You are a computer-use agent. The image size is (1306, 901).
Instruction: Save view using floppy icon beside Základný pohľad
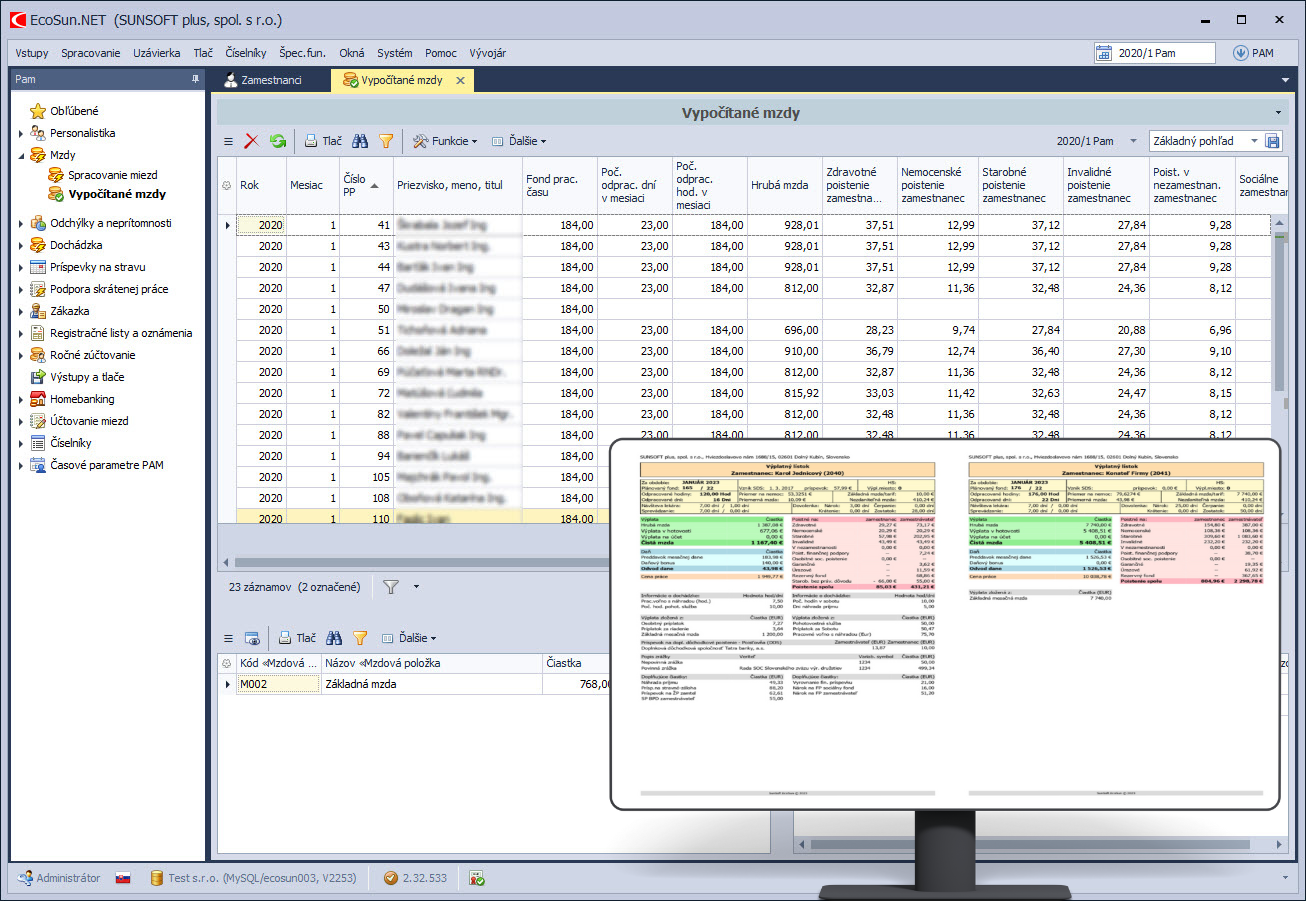[x=1273, y=142]
